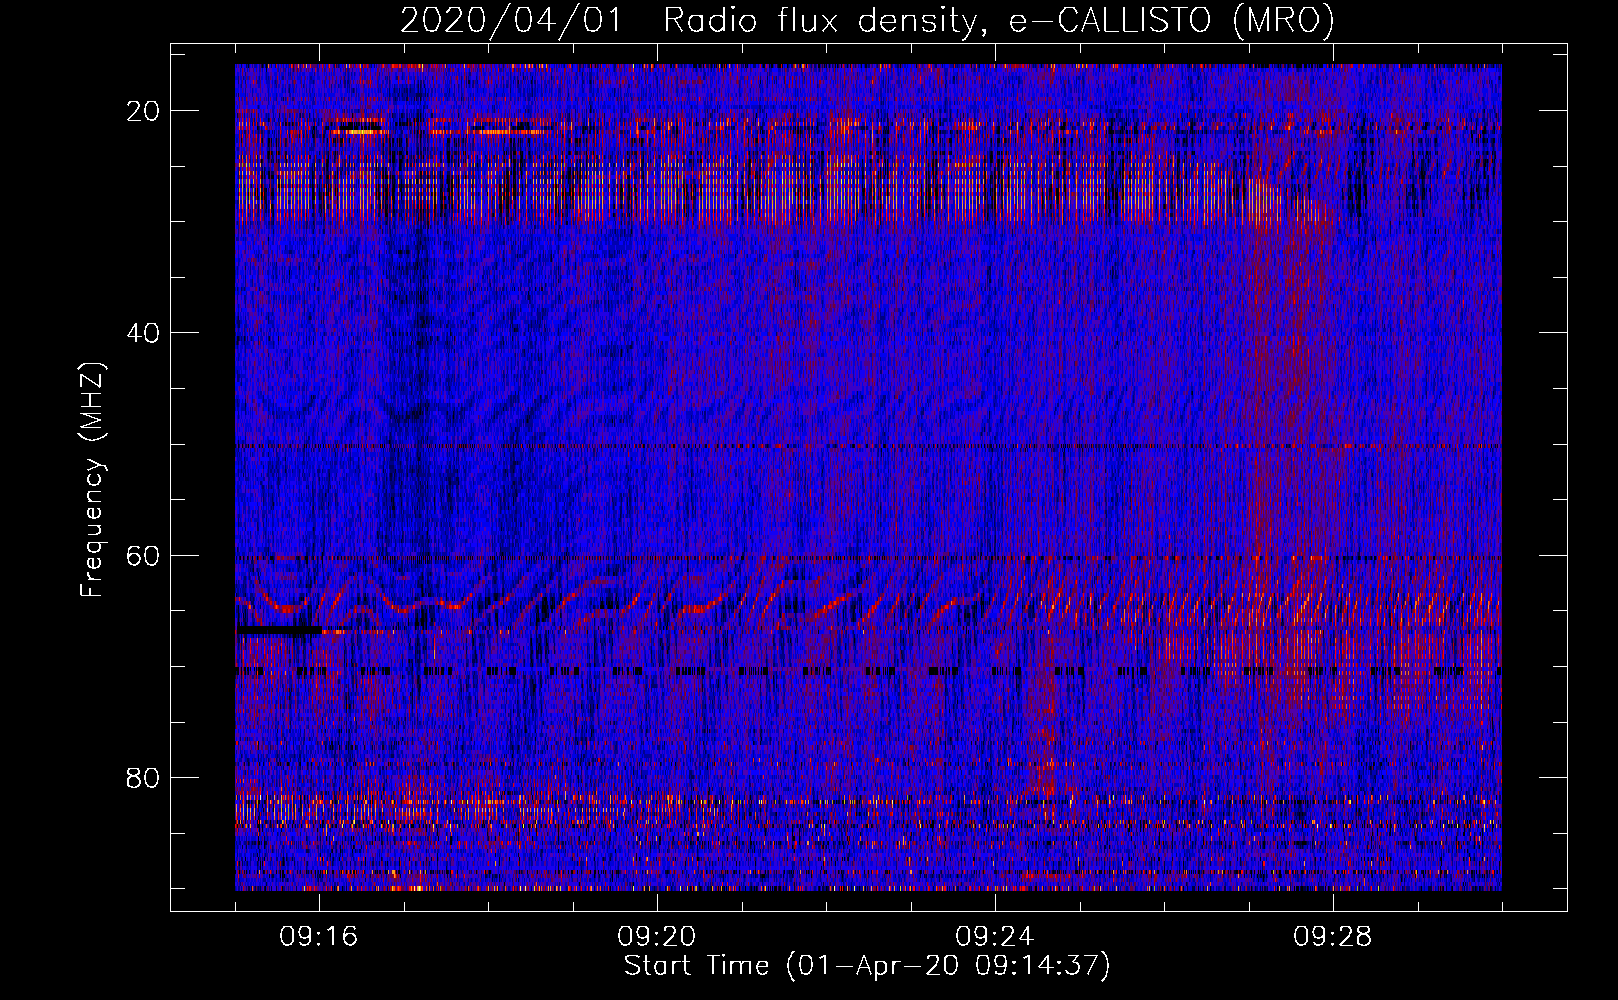Click the 'Start Time (01-Apr-20 09:14:37)' label

[867, 966]
